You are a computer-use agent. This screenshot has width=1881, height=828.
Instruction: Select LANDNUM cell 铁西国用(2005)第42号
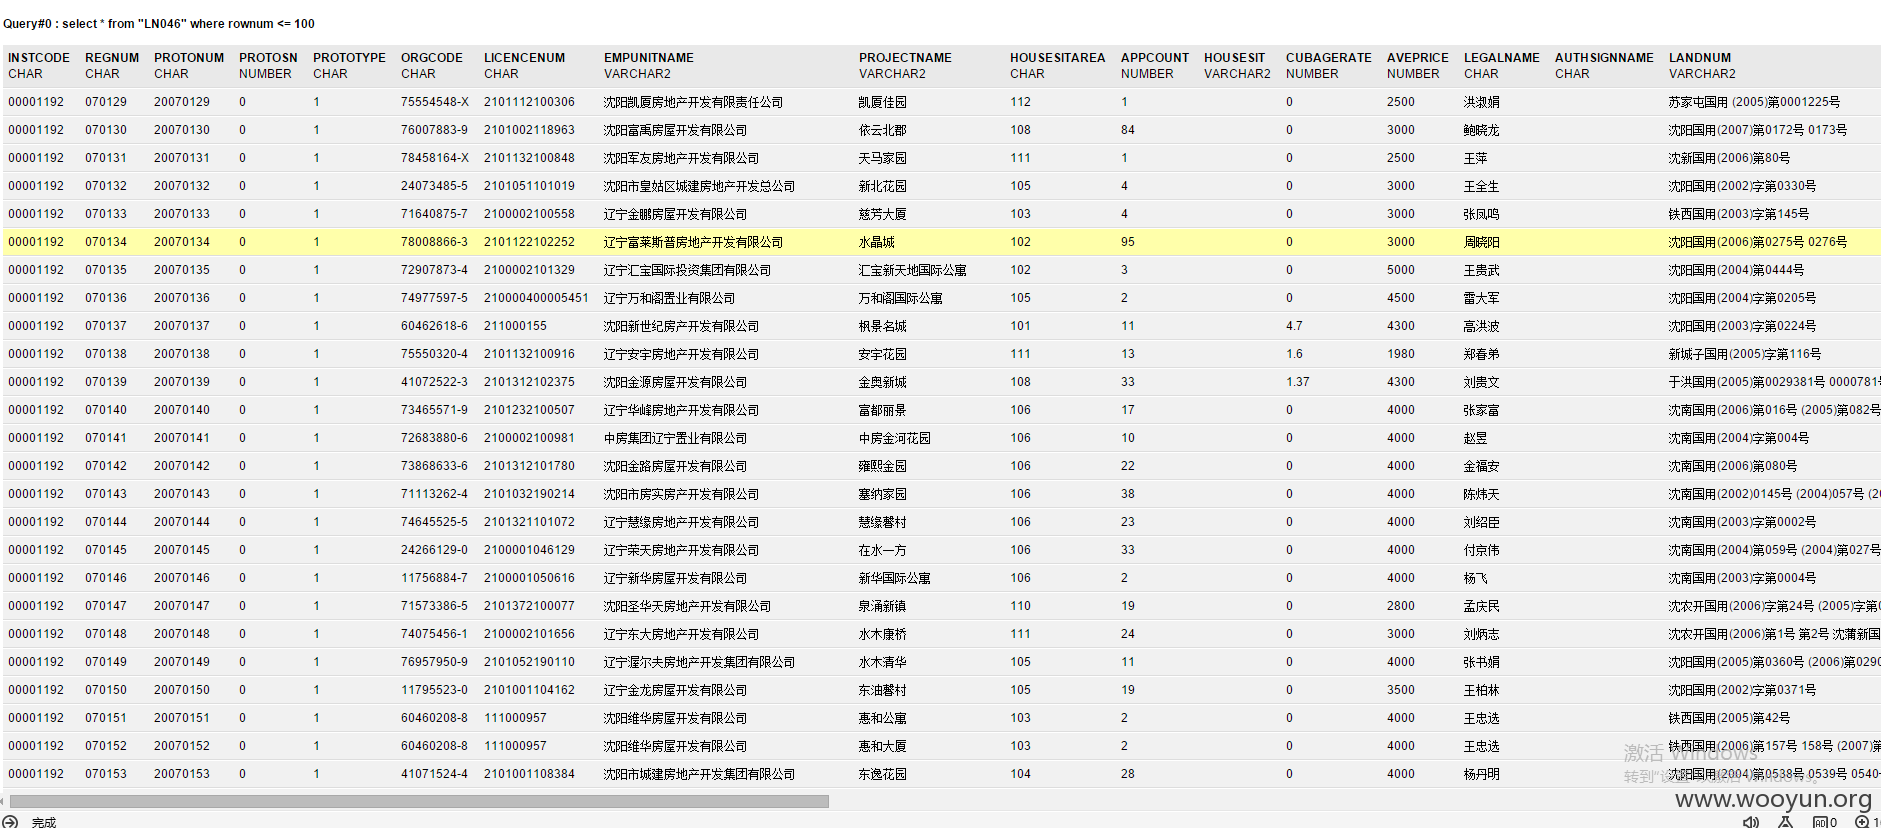coord(1729,718)
